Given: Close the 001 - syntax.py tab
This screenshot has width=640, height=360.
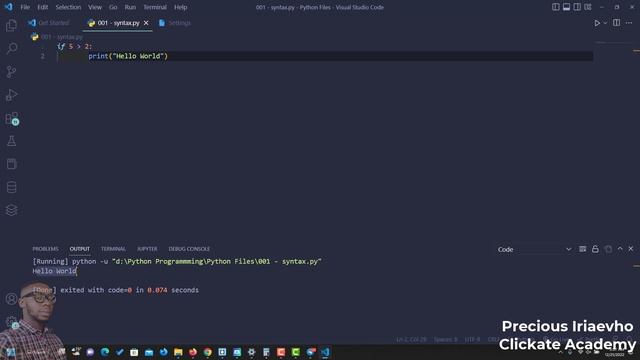Looking at the screenshot, I should (x=146, y=23).
